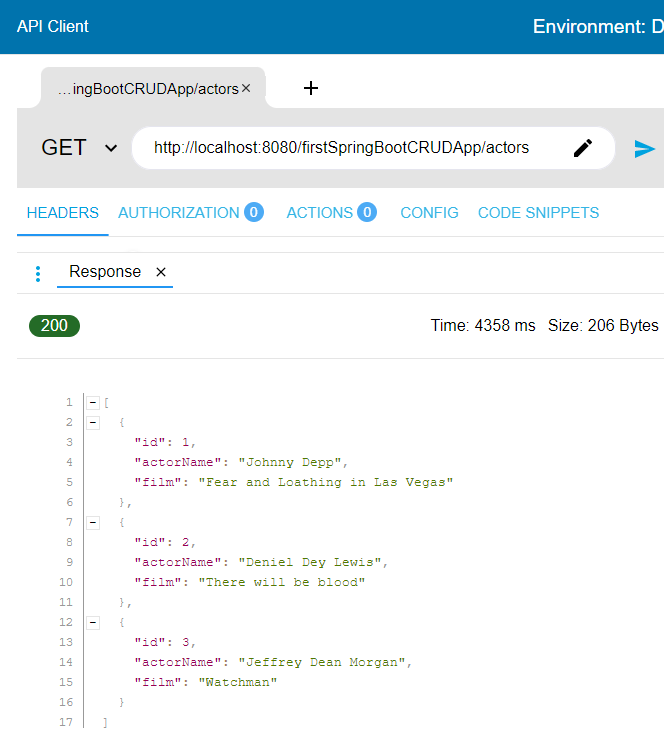Screen dimensions: 664x734
Task: Collapse the third actor object on line 12
Action: pyautogui.click(x=93, y=623)
